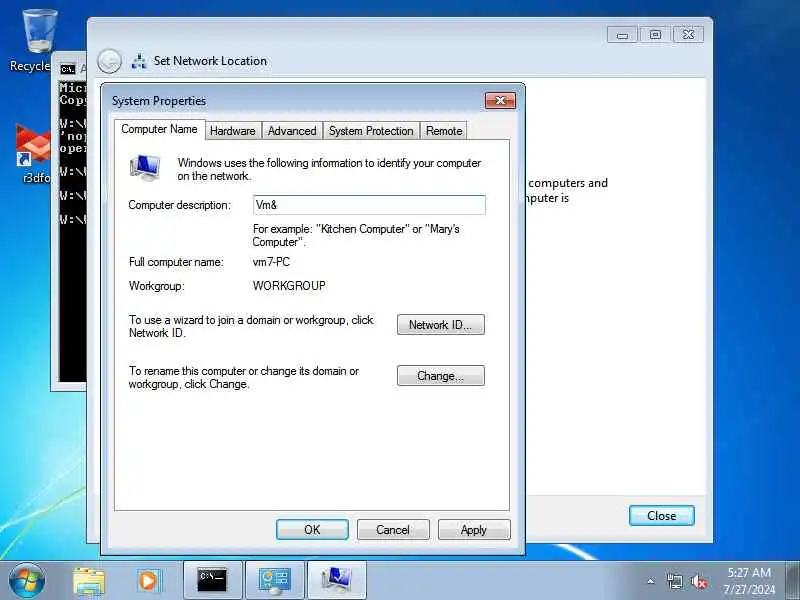Image resolution: width=800 pixels, height=600 pixels.
Task: Open the clock showing 5:27 AM
Action: pos(748,581)
